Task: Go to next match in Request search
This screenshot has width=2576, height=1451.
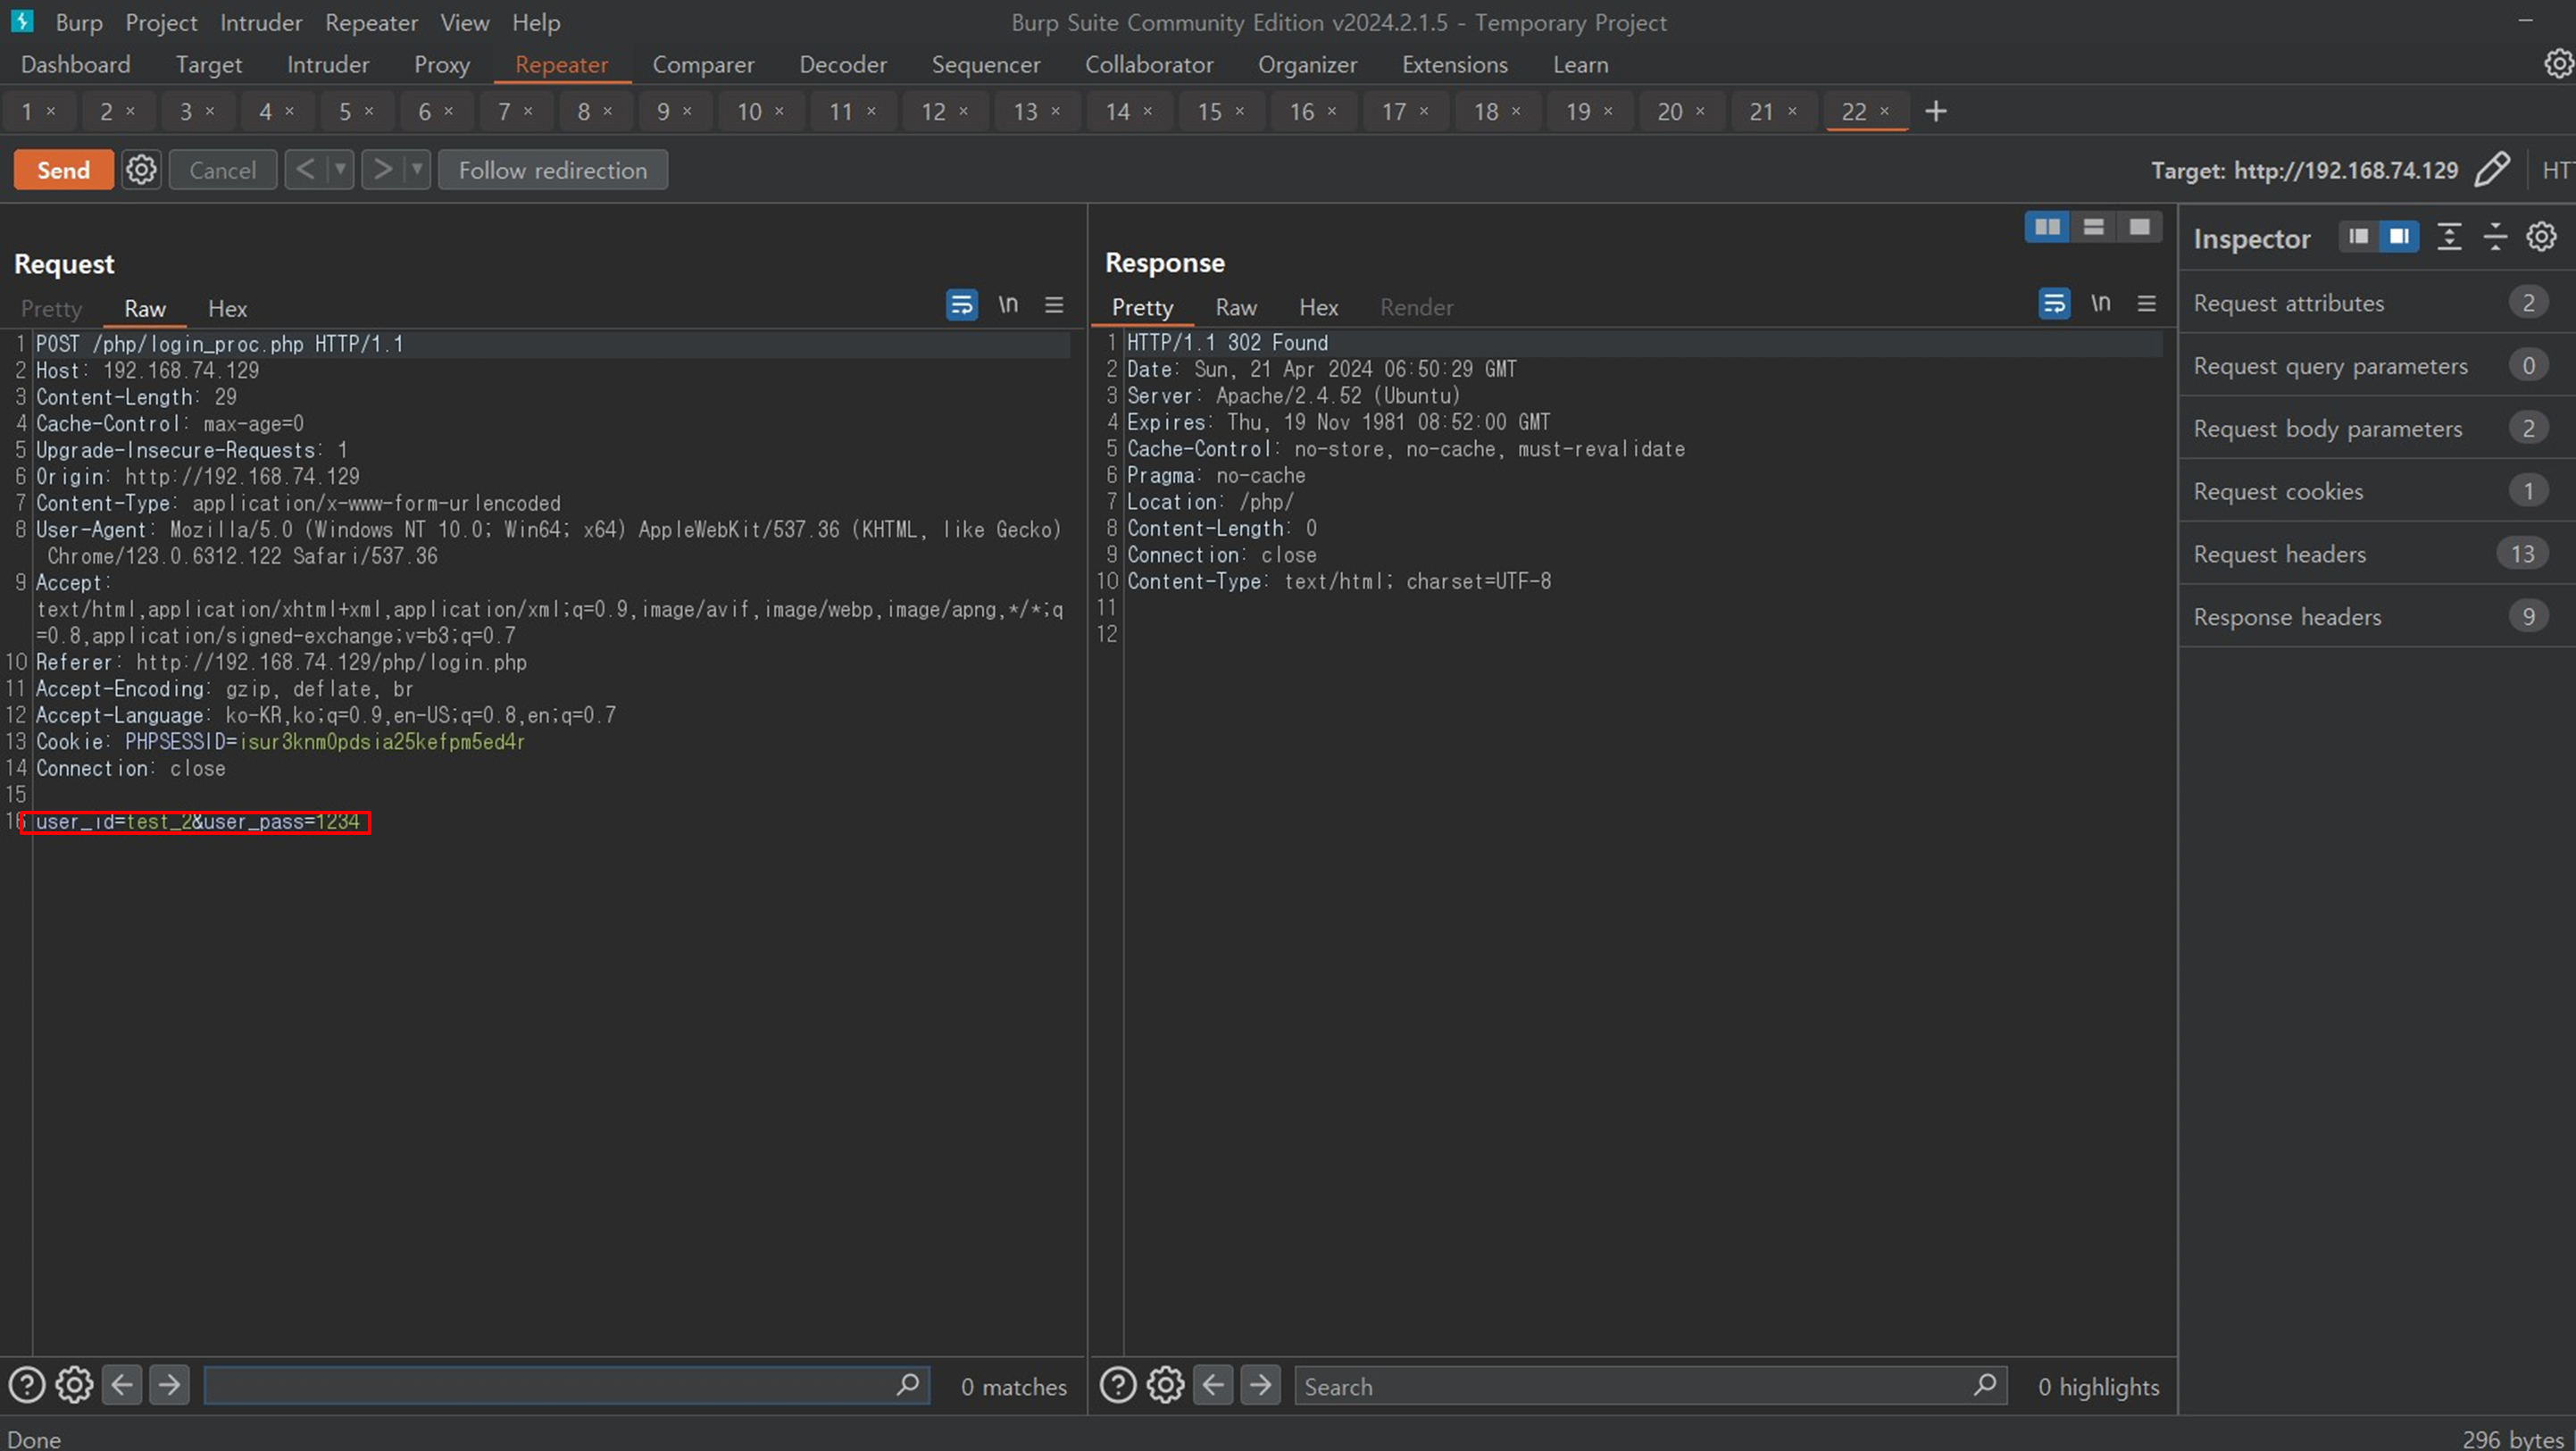Action: [170, 1386]
